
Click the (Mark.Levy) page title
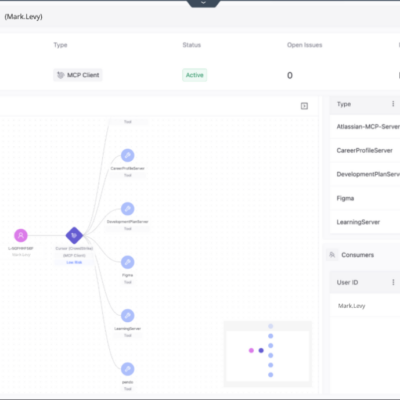[23, 17]
